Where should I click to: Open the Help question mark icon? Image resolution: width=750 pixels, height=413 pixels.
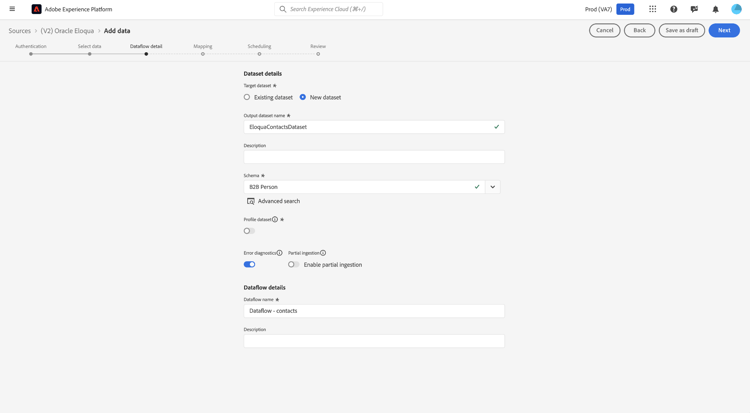coord(674,9)
